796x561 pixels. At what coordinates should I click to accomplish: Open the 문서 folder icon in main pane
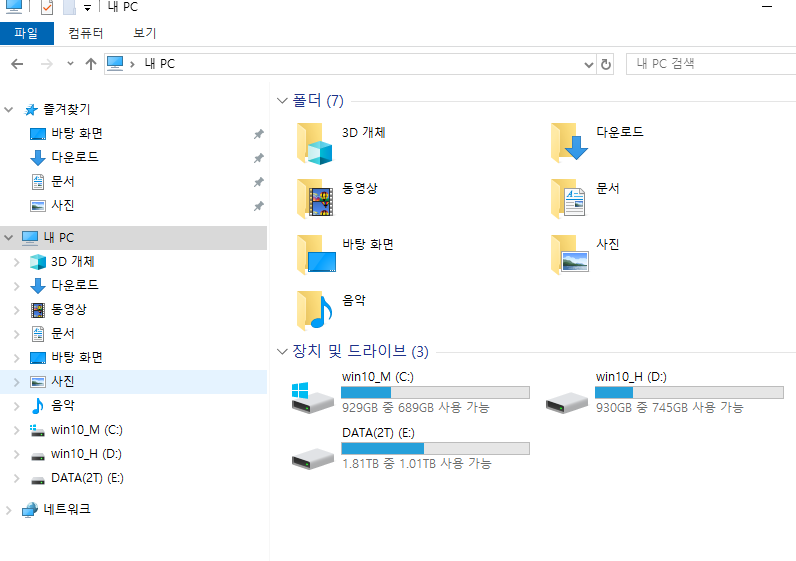[569, 199]
